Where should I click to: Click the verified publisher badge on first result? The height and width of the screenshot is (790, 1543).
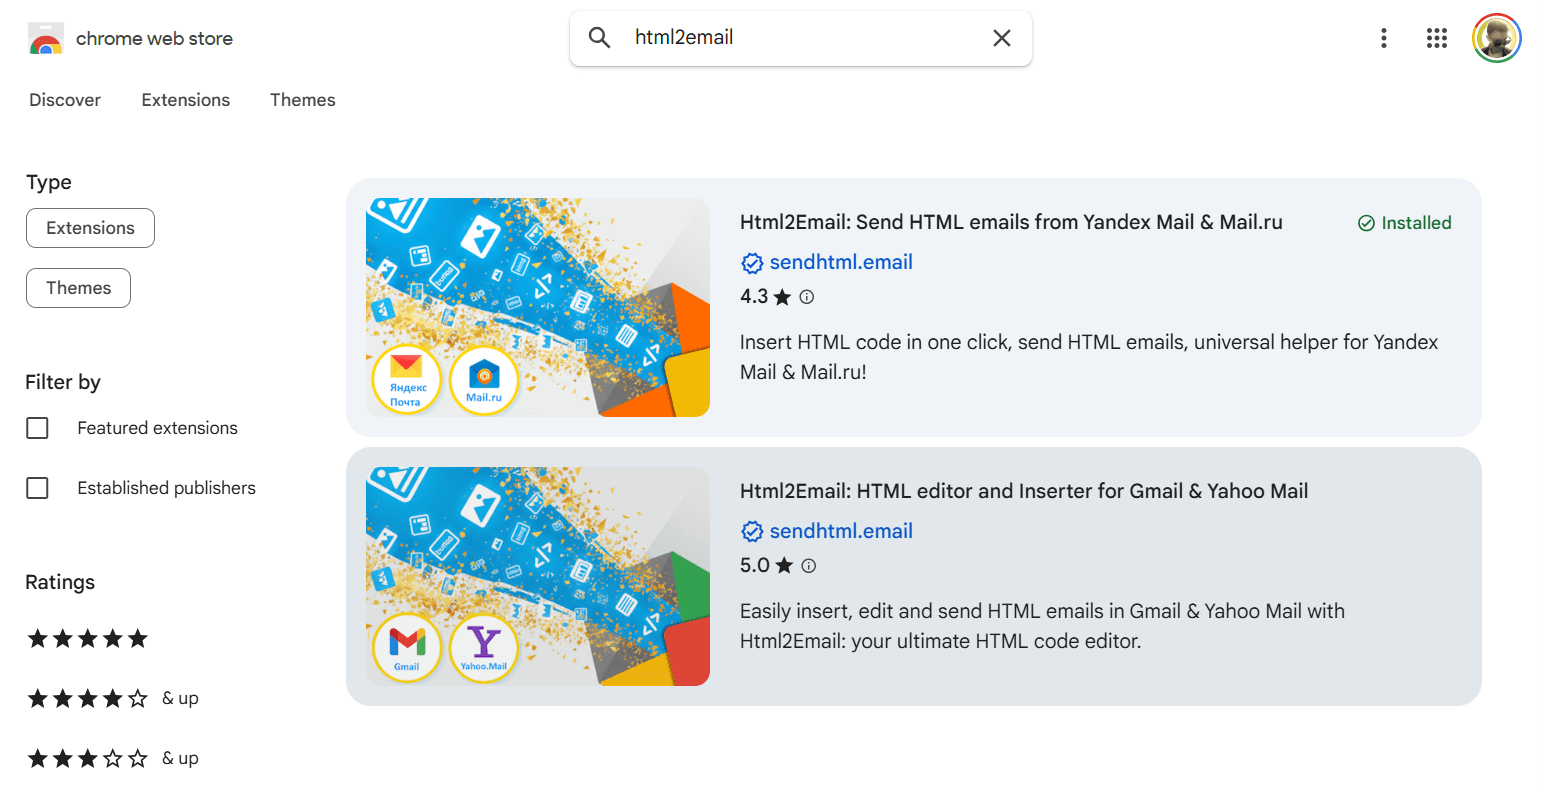[x=752, y=263]
